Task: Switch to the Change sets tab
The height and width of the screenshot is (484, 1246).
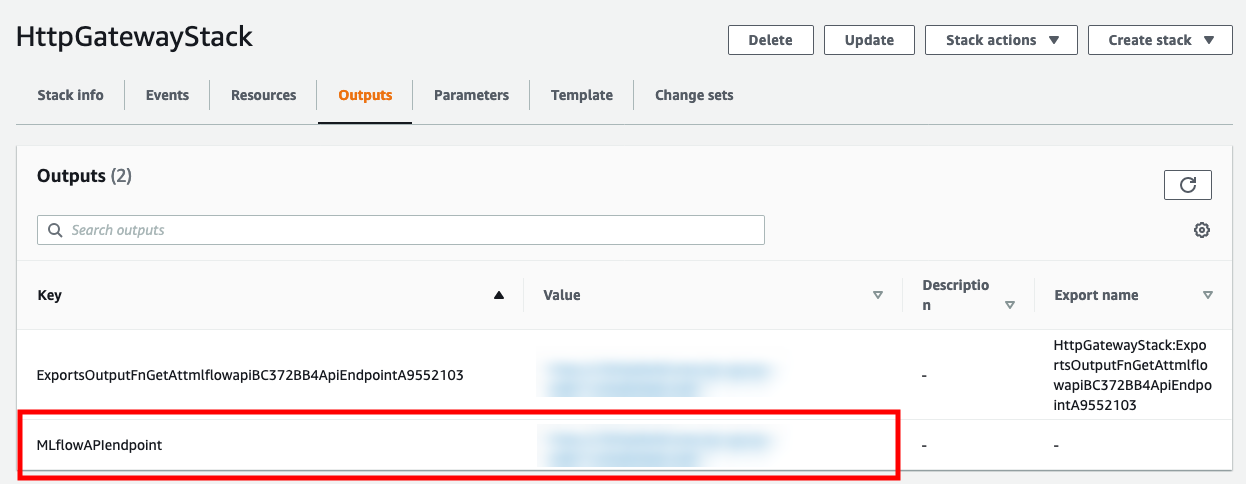Action: pyautogui.click(x=694, y=95)
